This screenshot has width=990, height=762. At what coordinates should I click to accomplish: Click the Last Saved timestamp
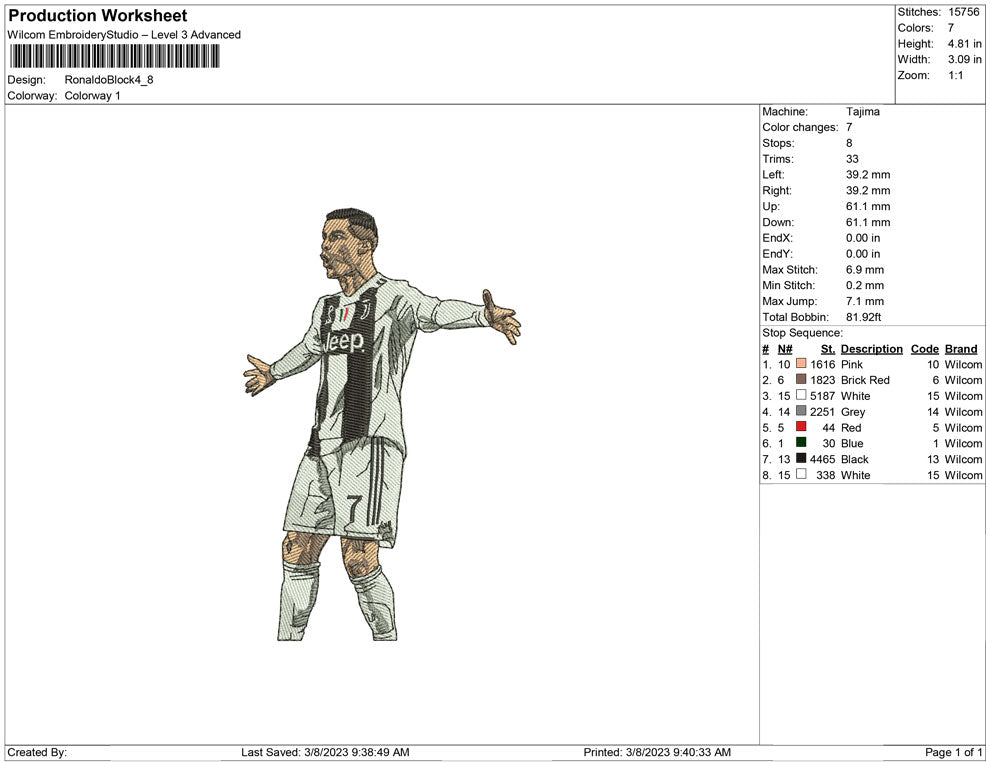coord(325,752)
